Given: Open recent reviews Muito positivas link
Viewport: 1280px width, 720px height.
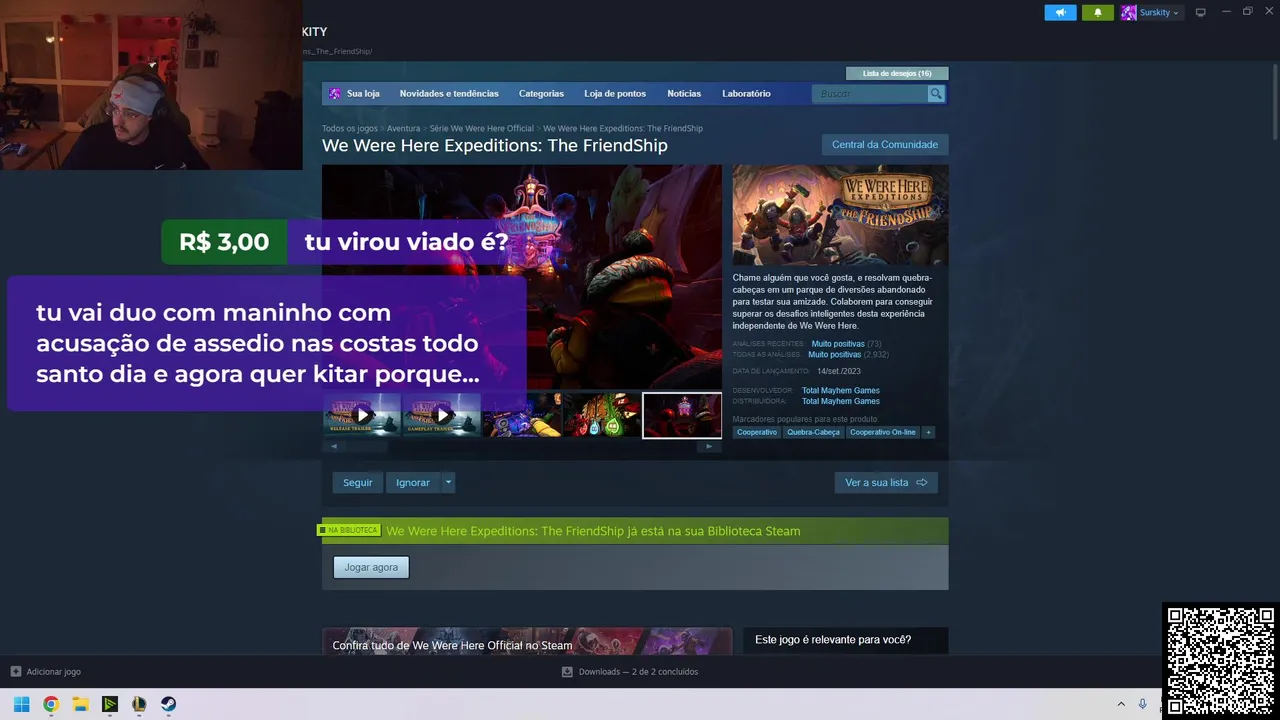Looking at the screenshot, I should coord(838,344).
